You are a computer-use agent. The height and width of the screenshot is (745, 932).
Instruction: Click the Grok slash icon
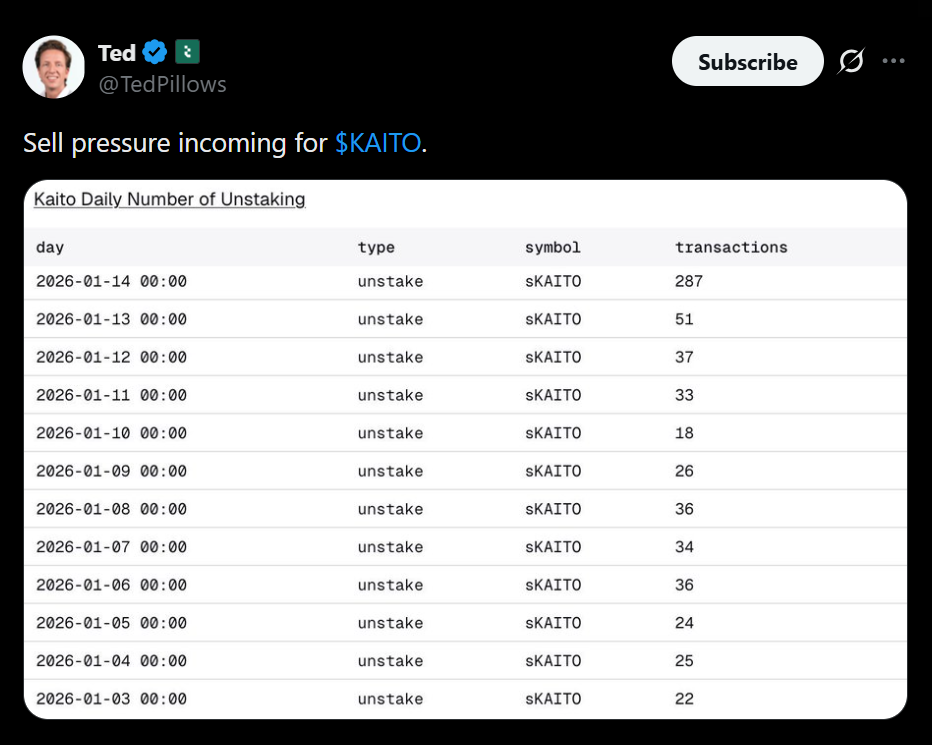[x=851, y=62]
